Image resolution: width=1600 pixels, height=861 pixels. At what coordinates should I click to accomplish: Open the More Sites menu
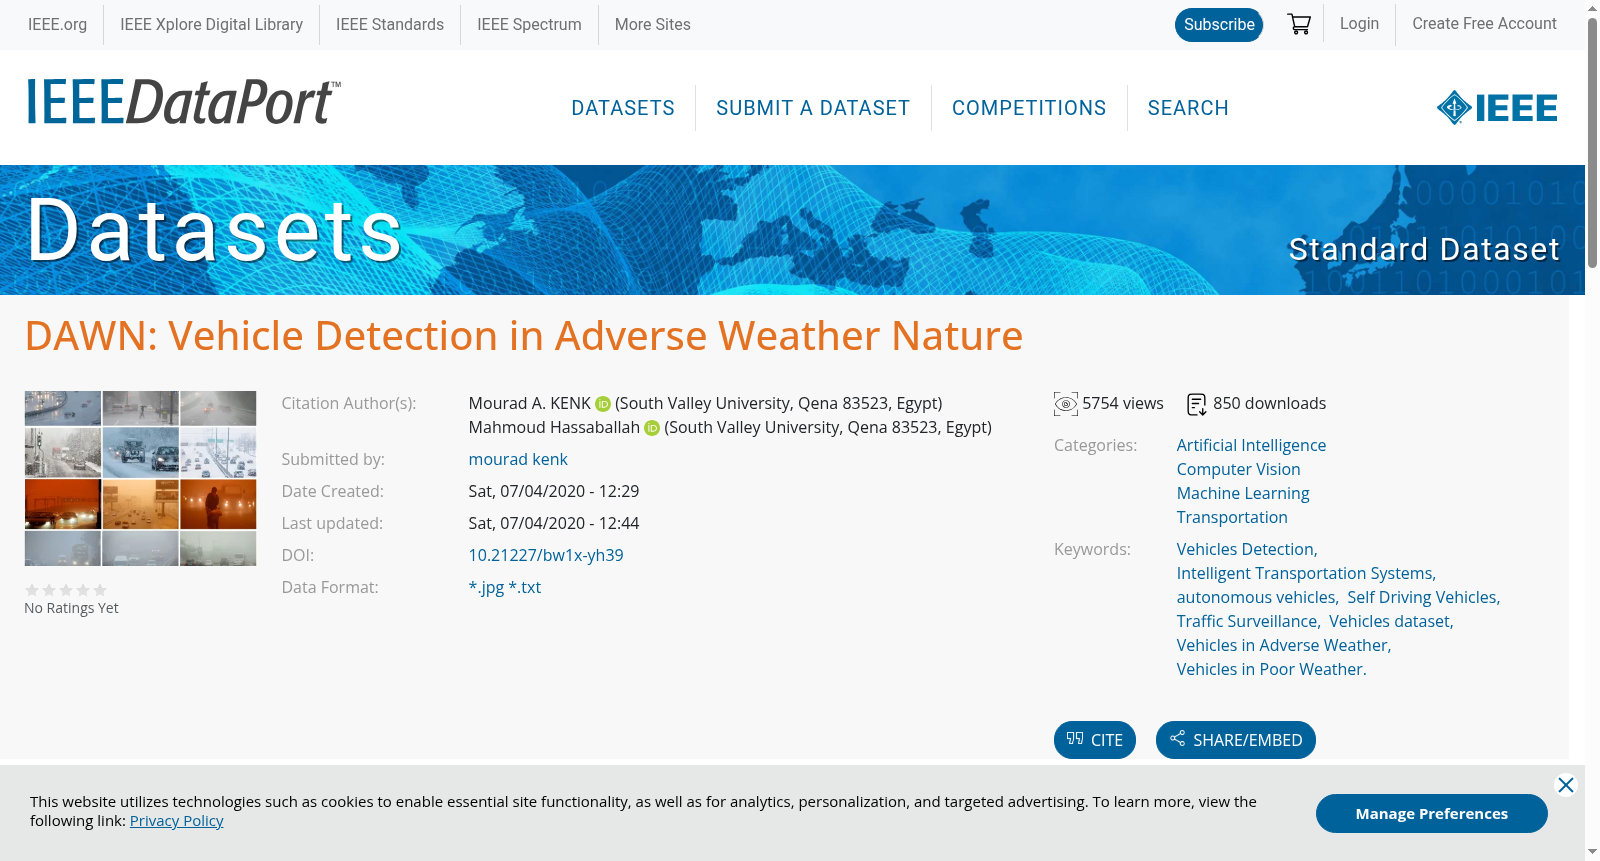[653, 24]
